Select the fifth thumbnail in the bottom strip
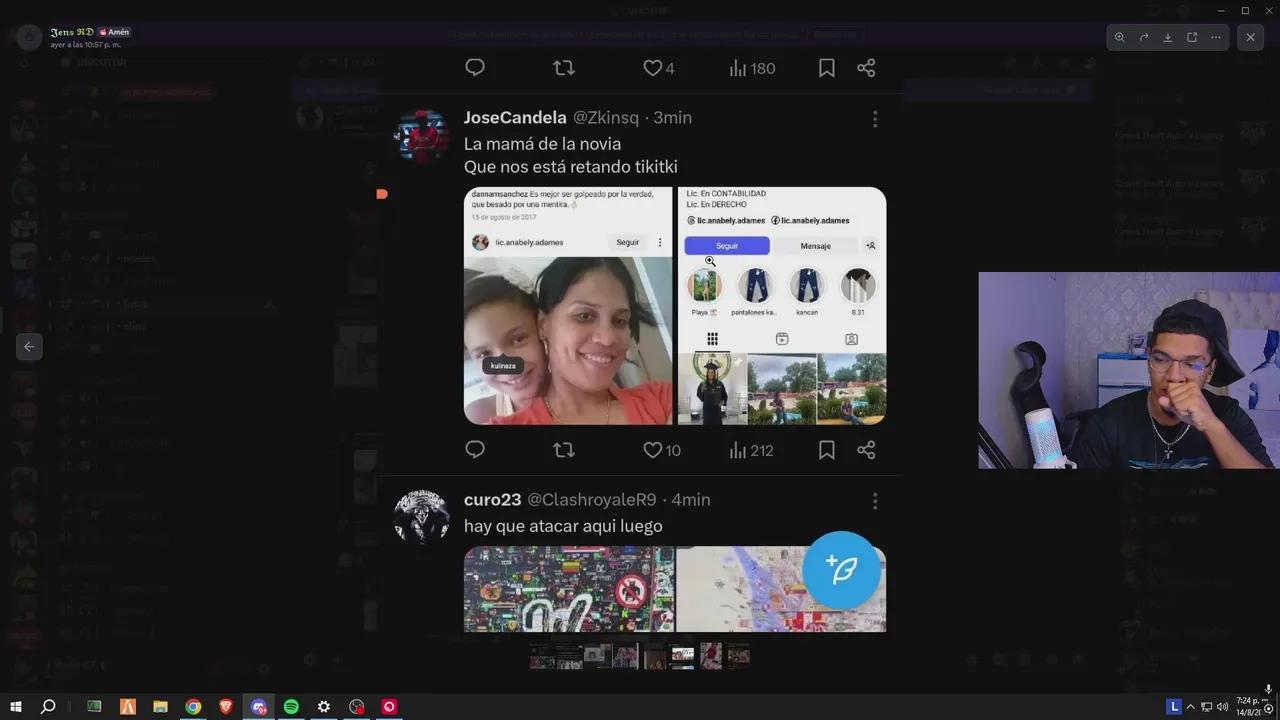The width and height of the screenshot is (1280, 720). [654, 656]
